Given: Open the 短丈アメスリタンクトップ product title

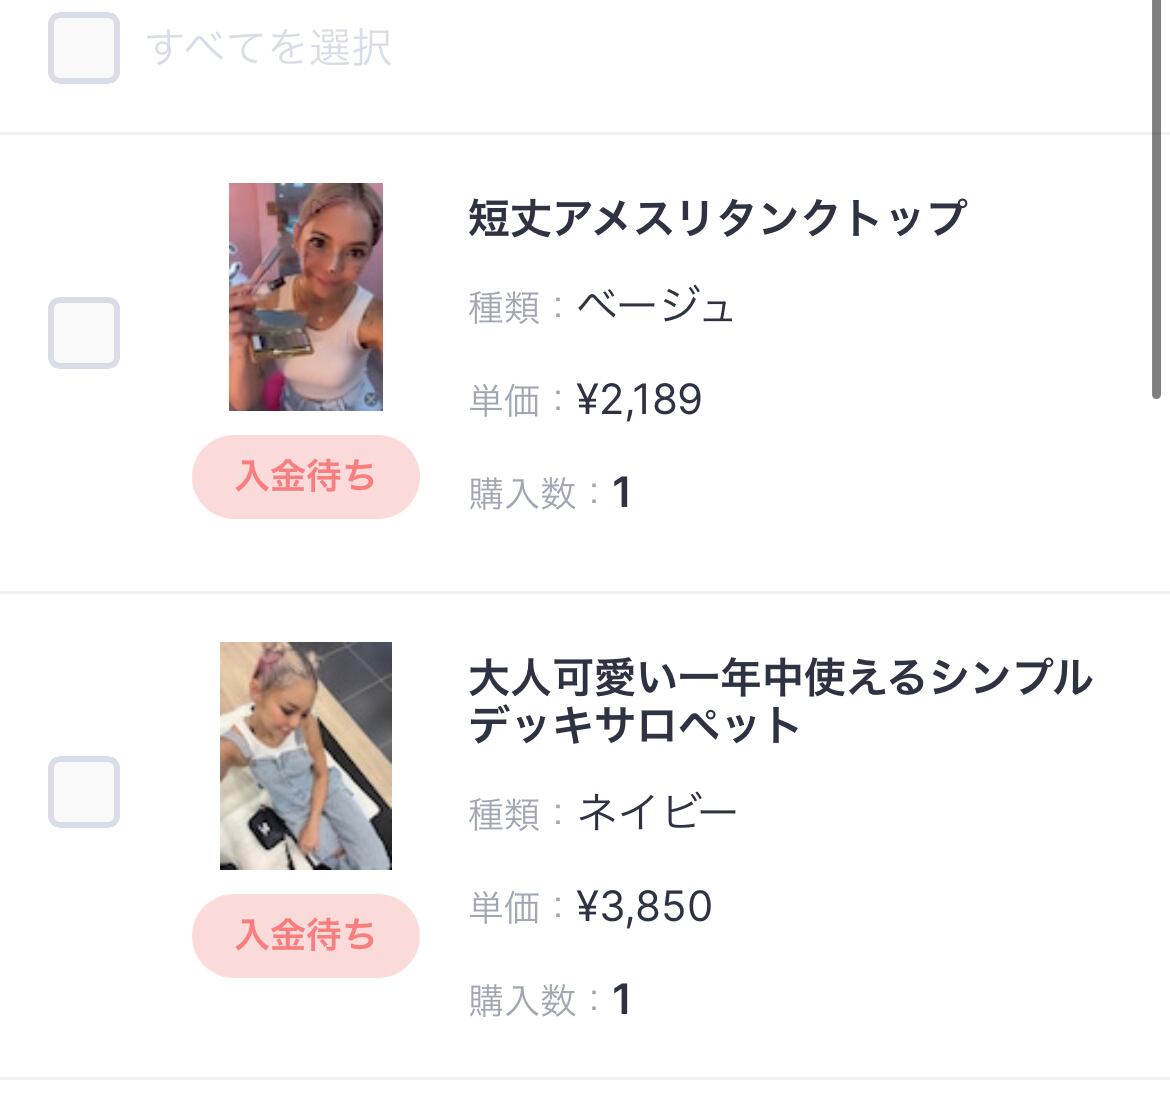Looking at the screenshot, I should (x=717, y=218).
